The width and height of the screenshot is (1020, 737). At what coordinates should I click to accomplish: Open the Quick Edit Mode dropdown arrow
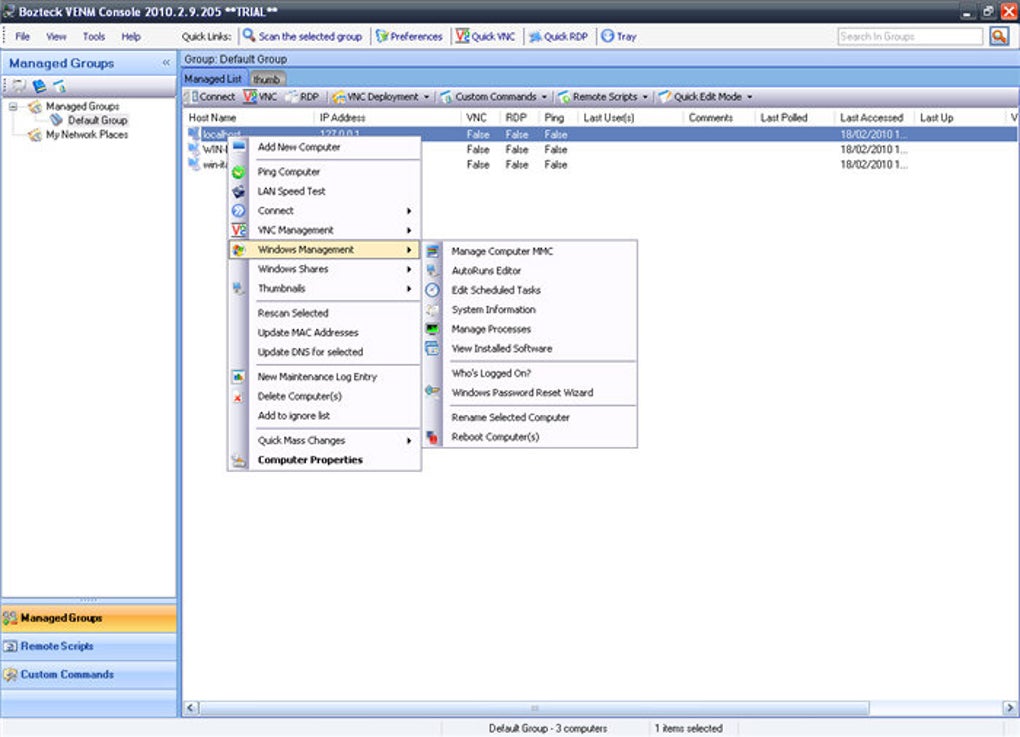(x=749, y=97)
